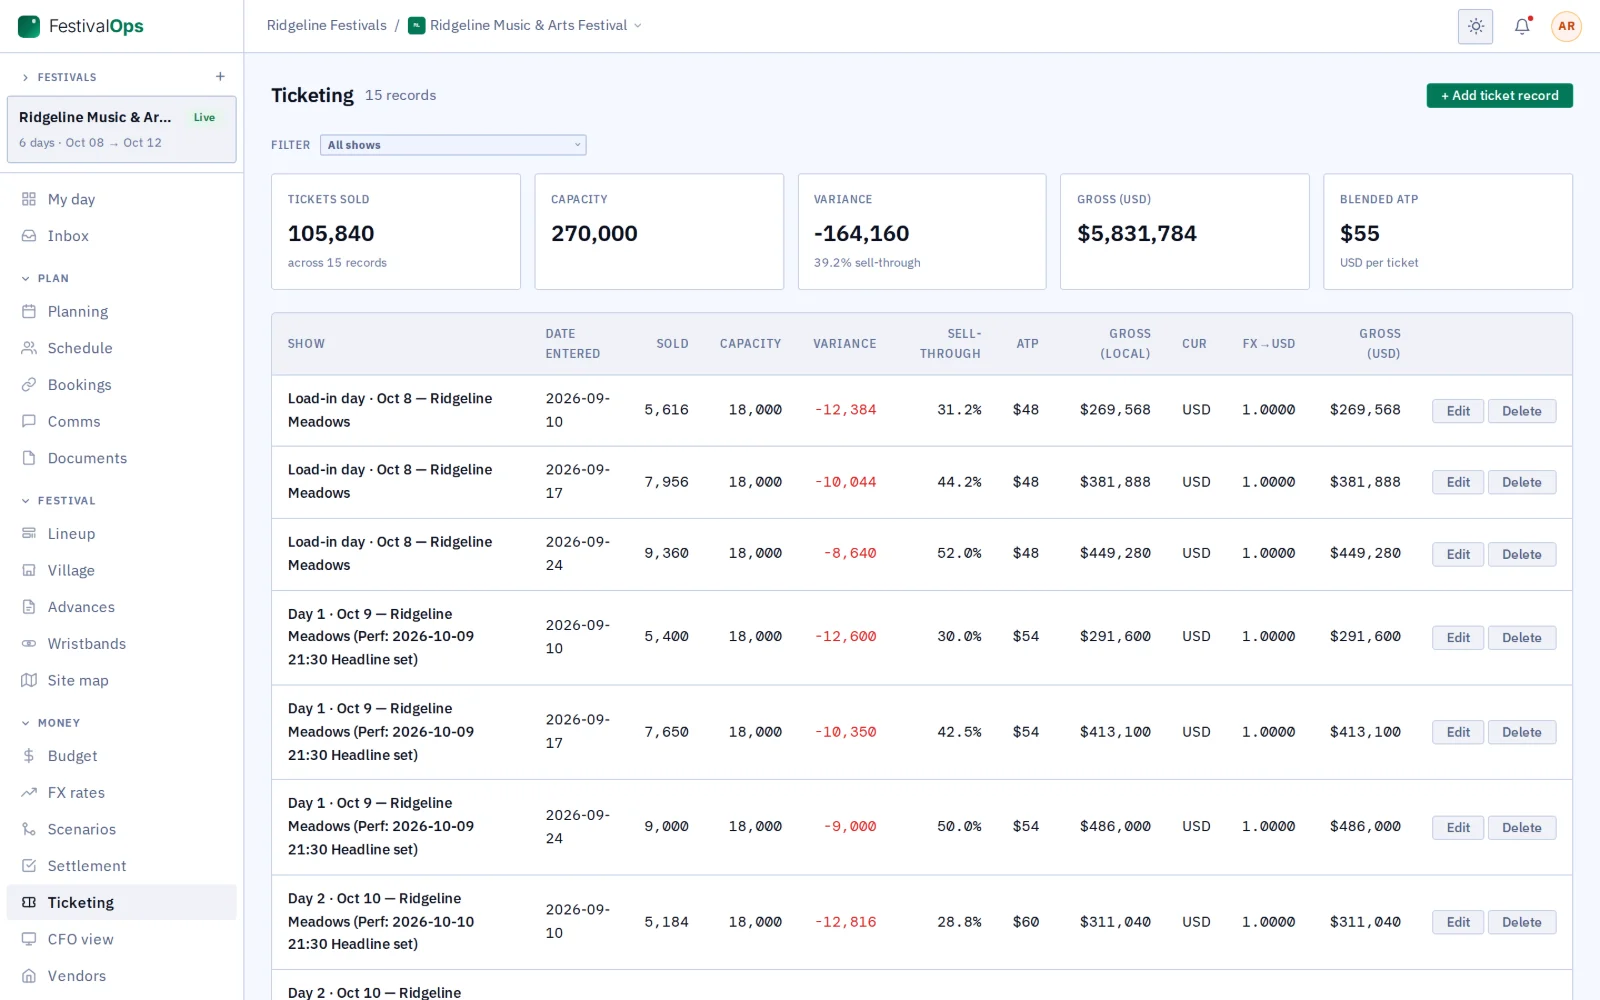This screenshot has width=1600, height=1000.
Task: Toggle the light/dark theme sun icon
Action: [1475, 27]
